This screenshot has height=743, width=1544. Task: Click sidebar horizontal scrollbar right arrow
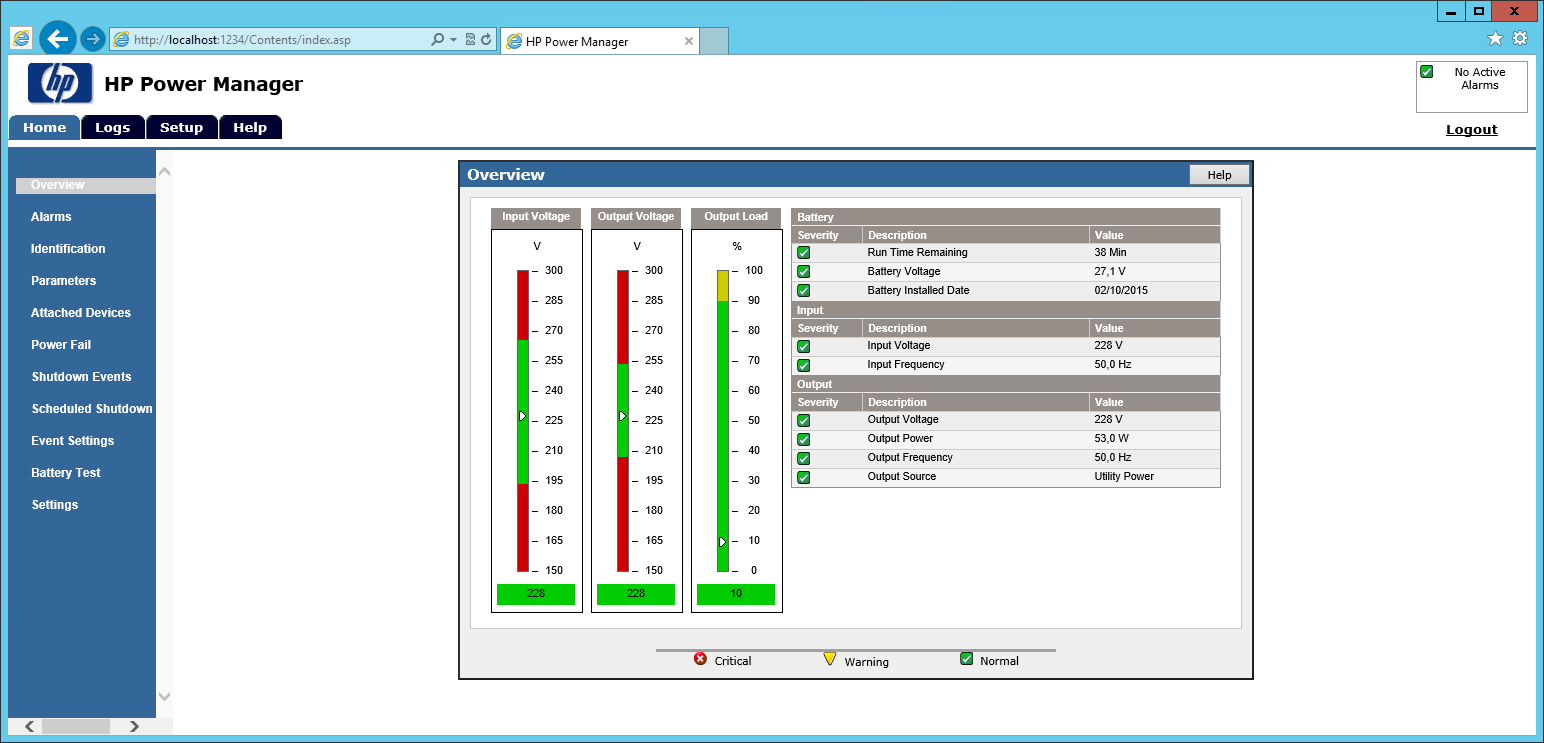coord(137,726)
